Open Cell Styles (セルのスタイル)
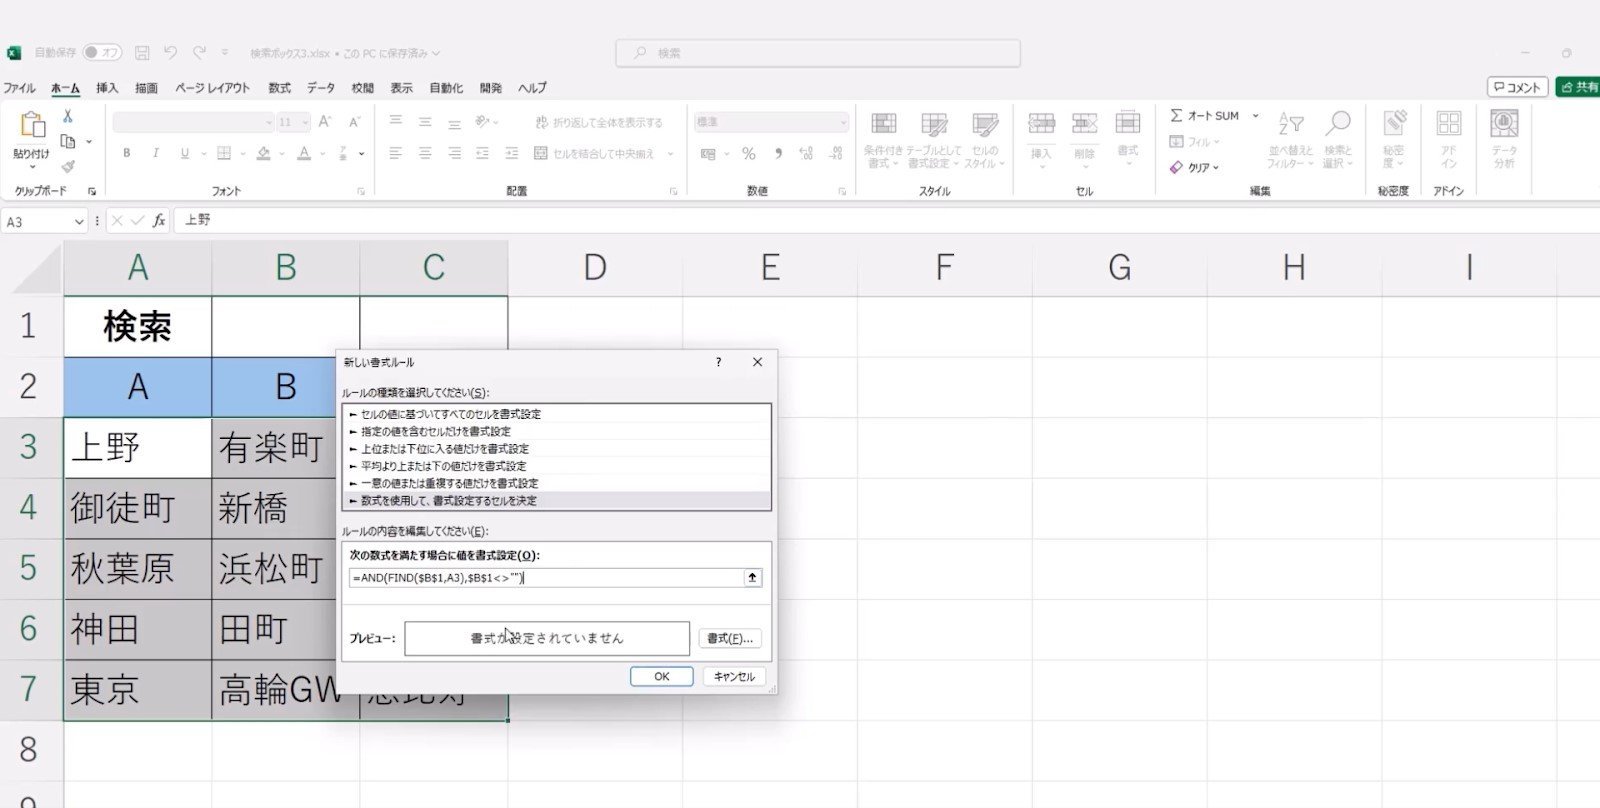 [985, 140]
